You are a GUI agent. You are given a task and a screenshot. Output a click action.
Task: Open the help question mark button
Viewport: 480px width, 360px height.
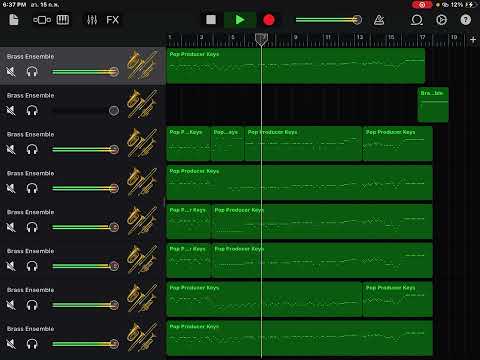(466, 20)
